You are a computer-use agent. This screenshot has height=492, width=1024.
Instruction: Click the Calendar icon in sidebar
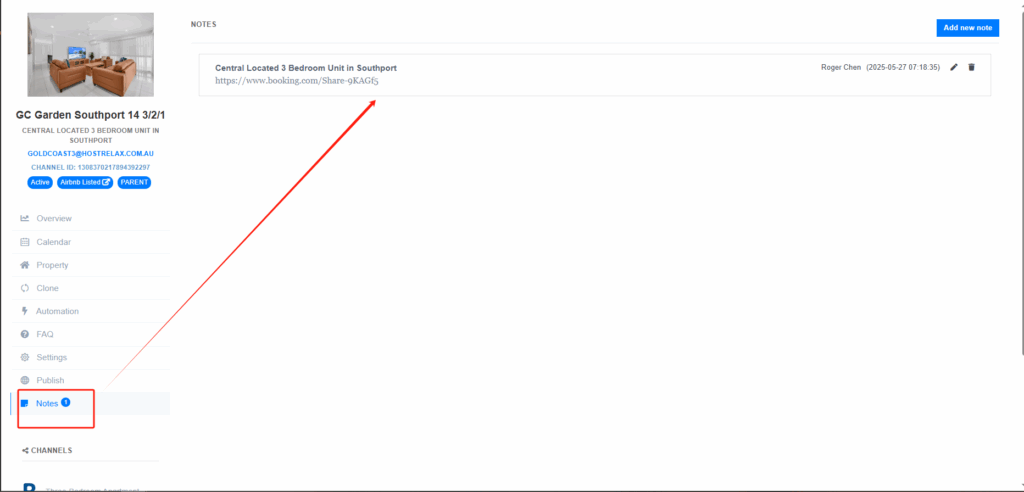(25, 242)
